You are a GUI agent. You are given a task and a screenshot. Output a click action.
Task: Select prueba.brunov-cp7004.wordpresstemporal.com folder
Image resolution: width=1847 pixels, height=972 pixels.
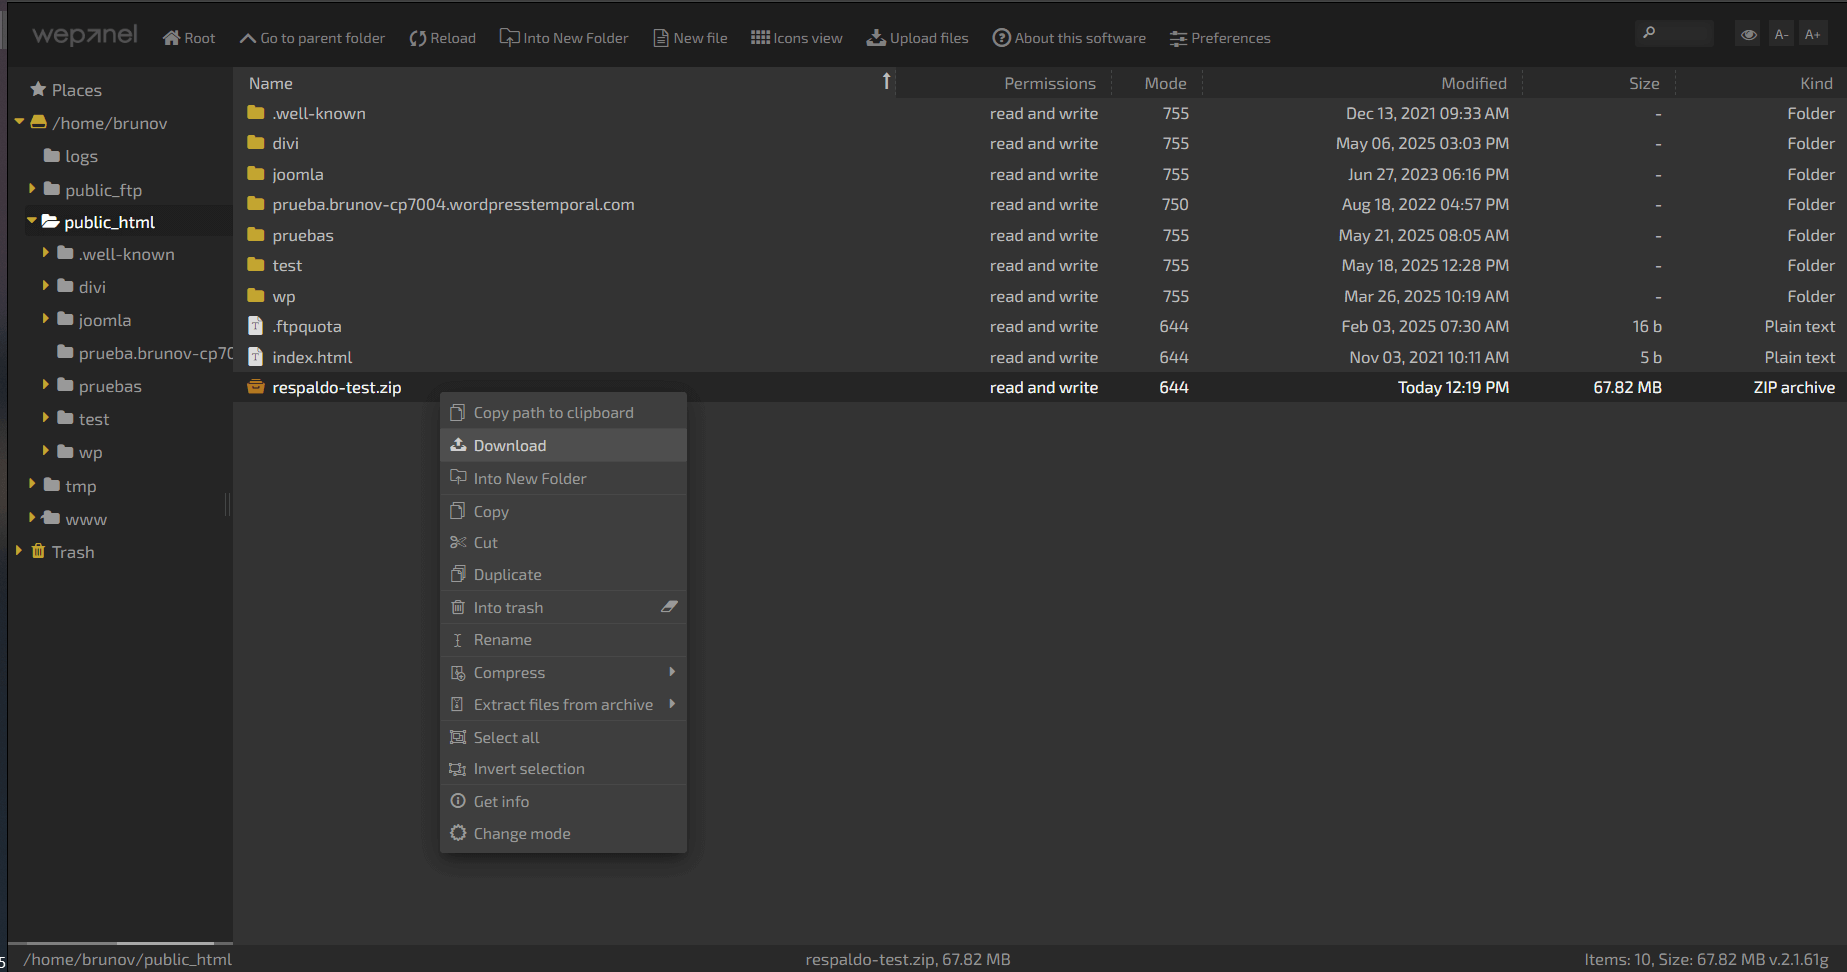click(453, 204)
